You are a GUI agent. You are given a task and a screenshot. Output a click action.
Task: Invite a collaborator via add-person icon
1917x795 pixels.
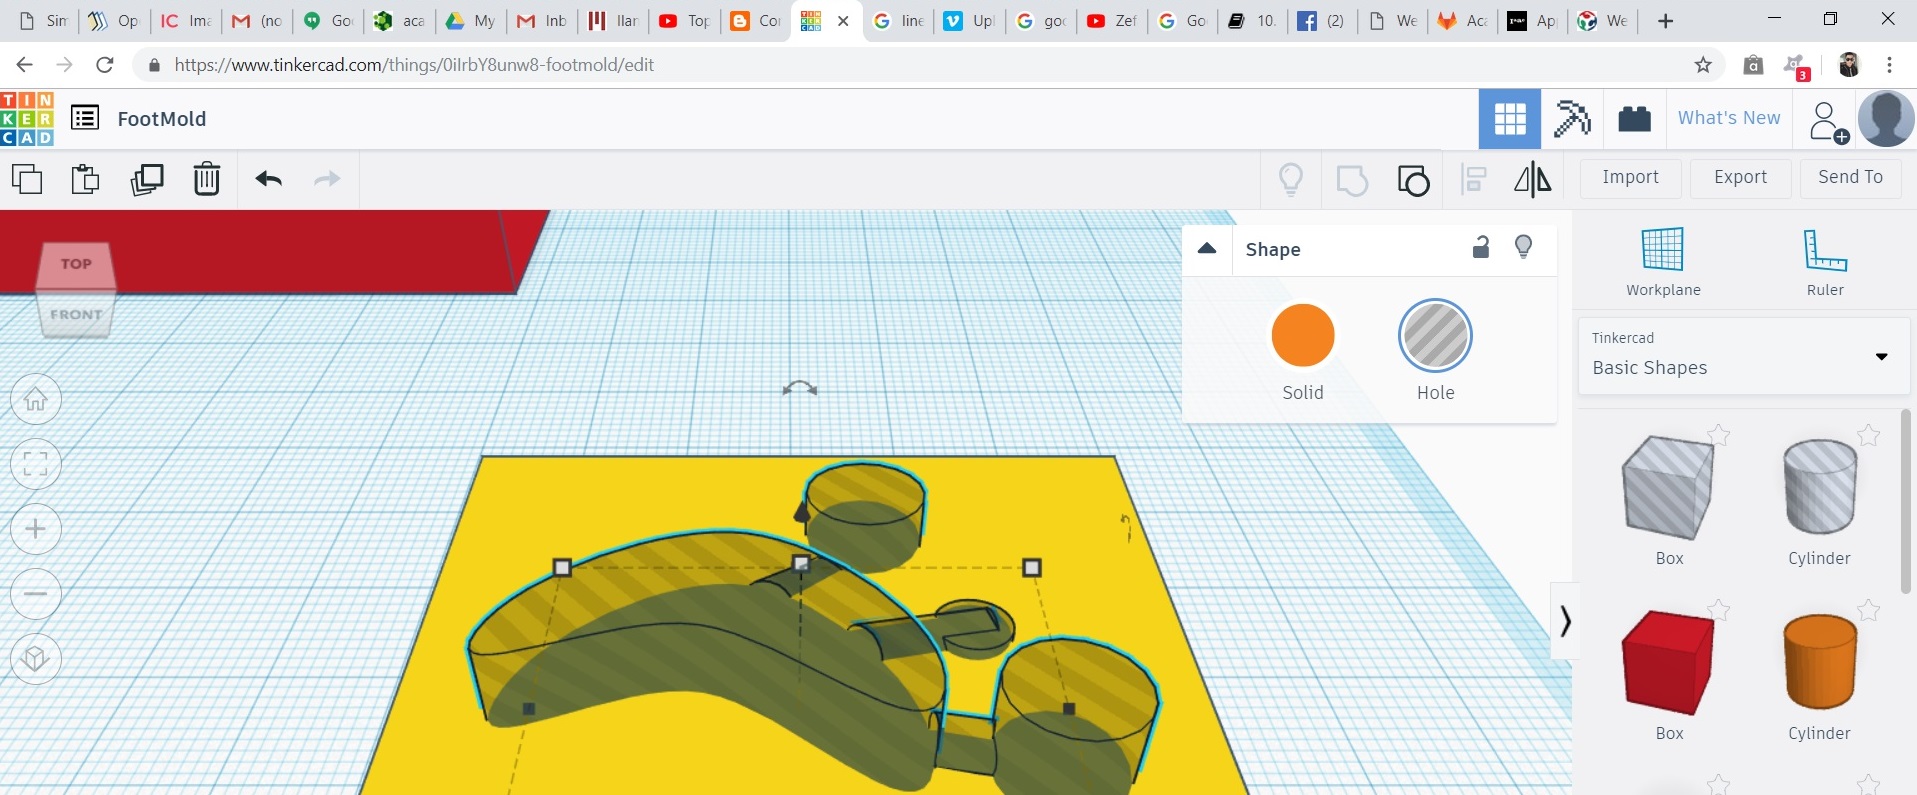click(x=1828, y=121)
